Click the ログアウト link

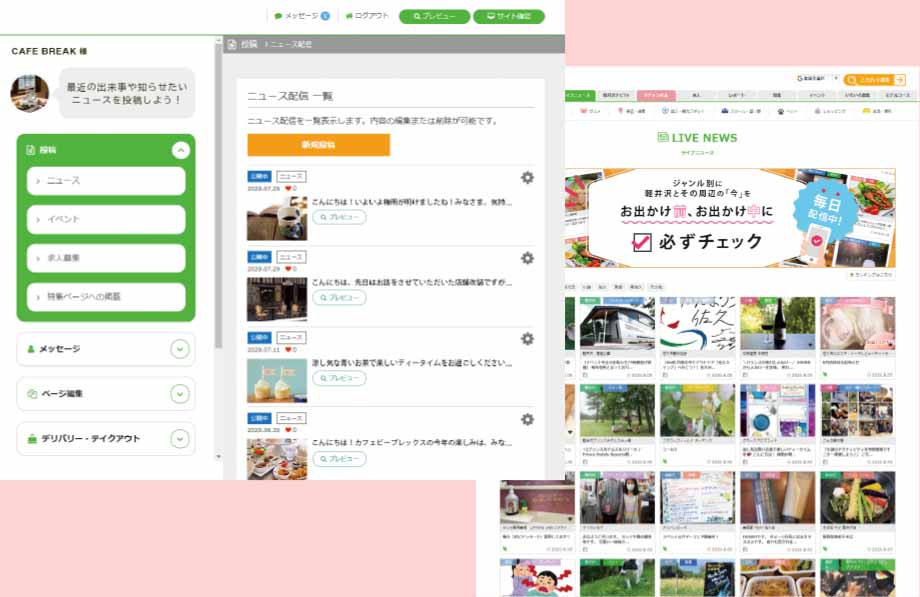367,16
